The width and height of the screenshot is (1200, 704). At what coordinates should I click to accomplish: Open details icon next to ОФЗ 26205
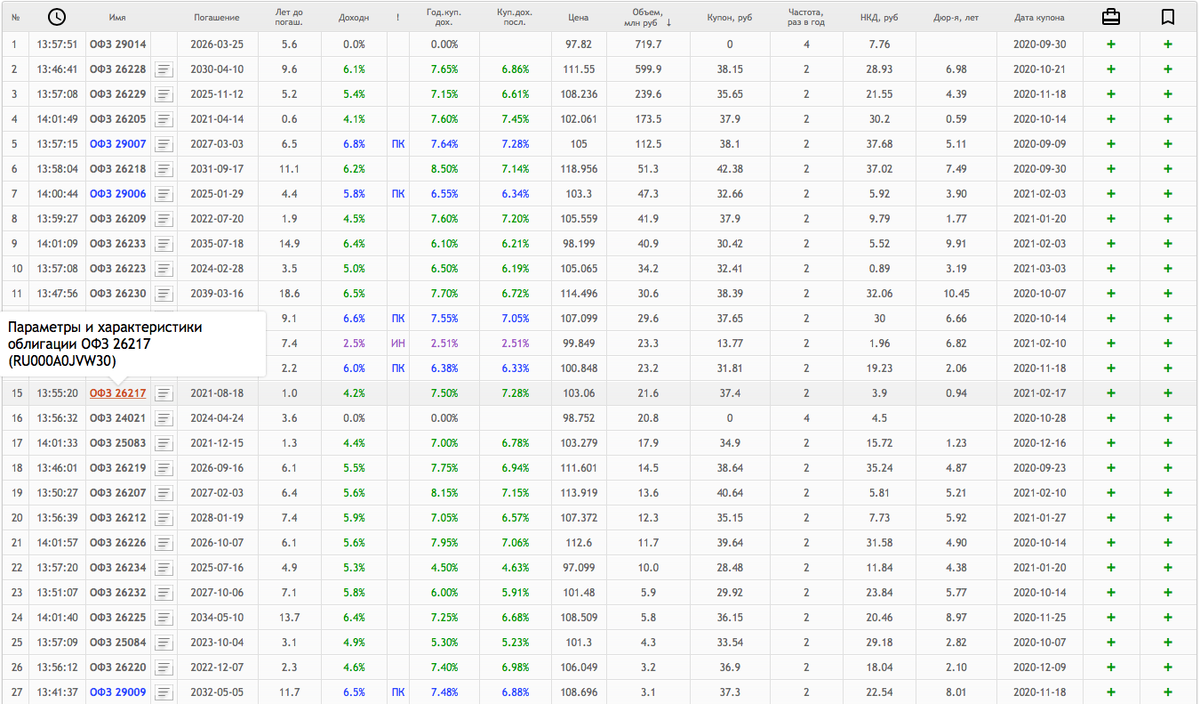(x=164, y=119)
